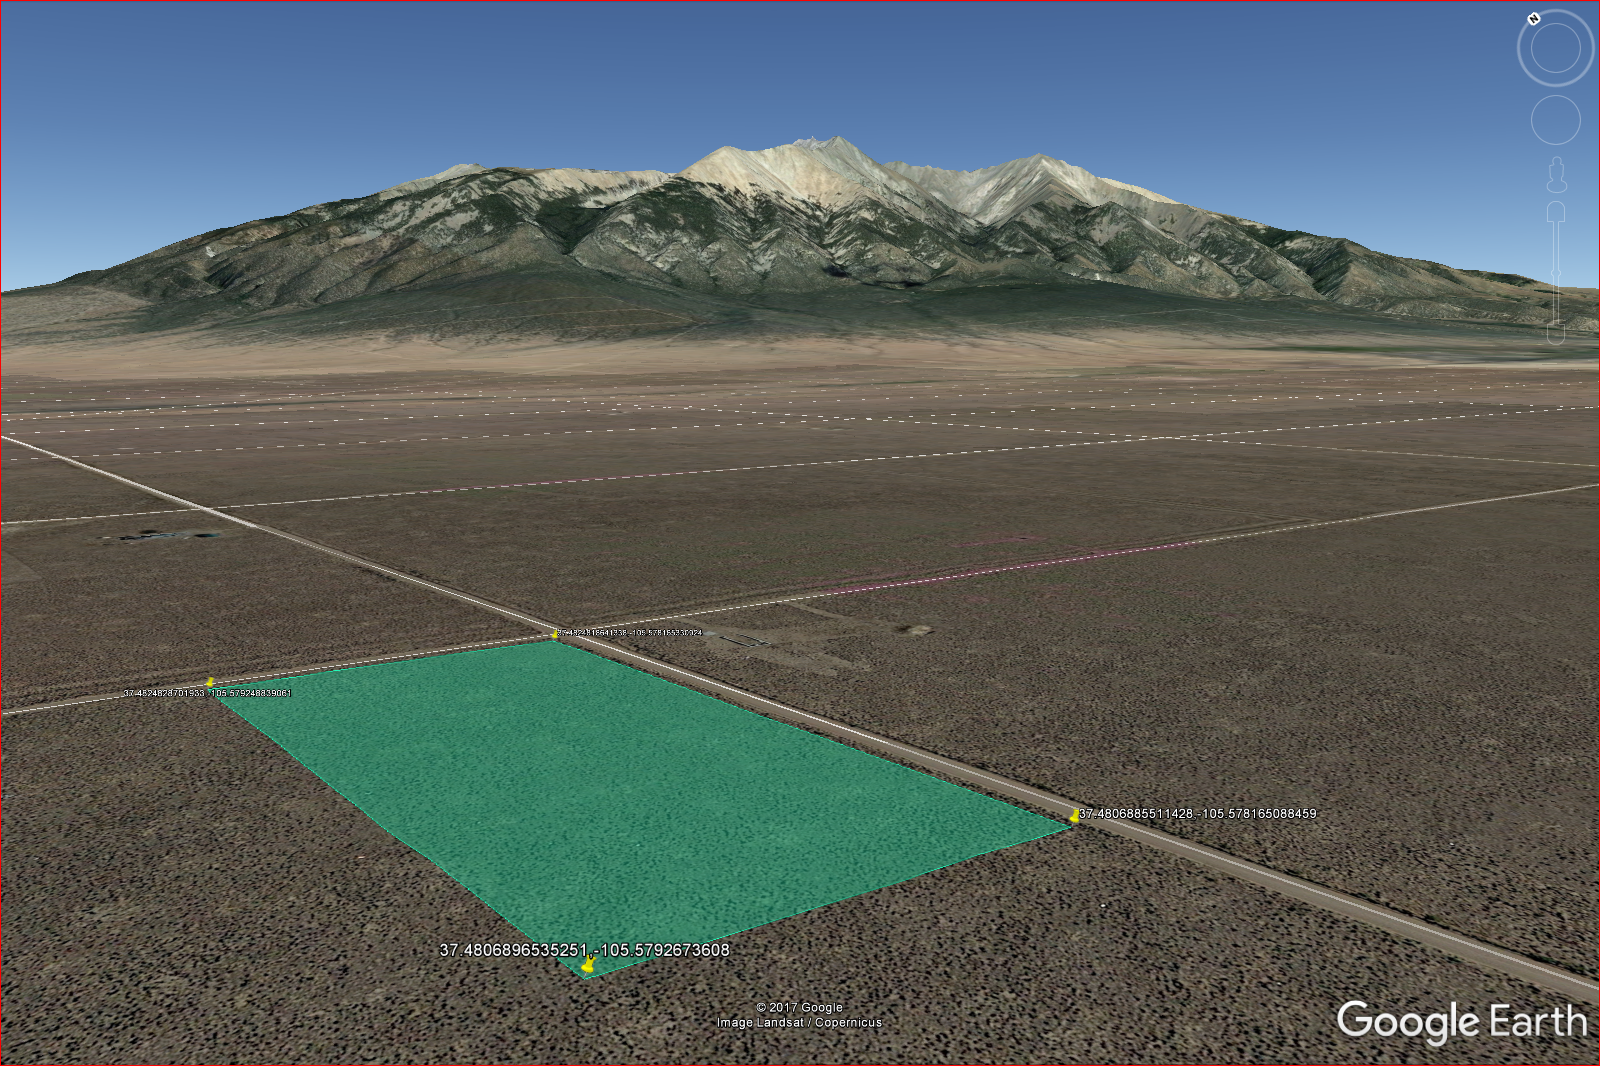The width and height of the screenshot is (1600, 1066).
Task: Select the yellow pushpin at 37.4806885511428
Action: coord(1075,816)
